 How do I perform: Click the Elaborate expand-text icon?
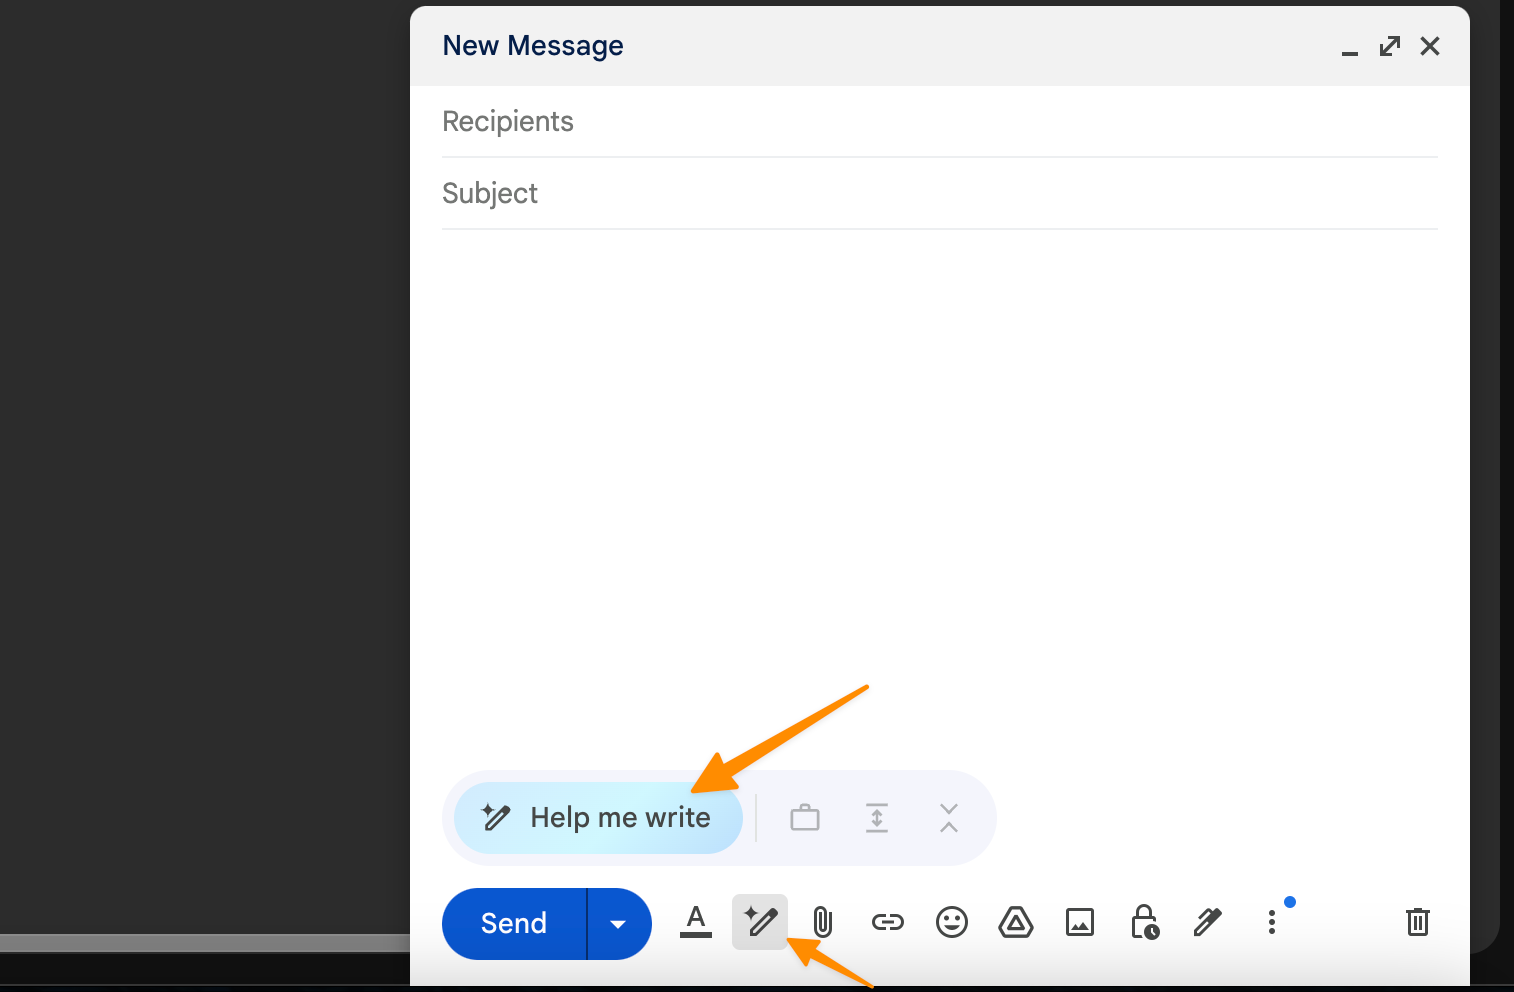pos(877,818)
